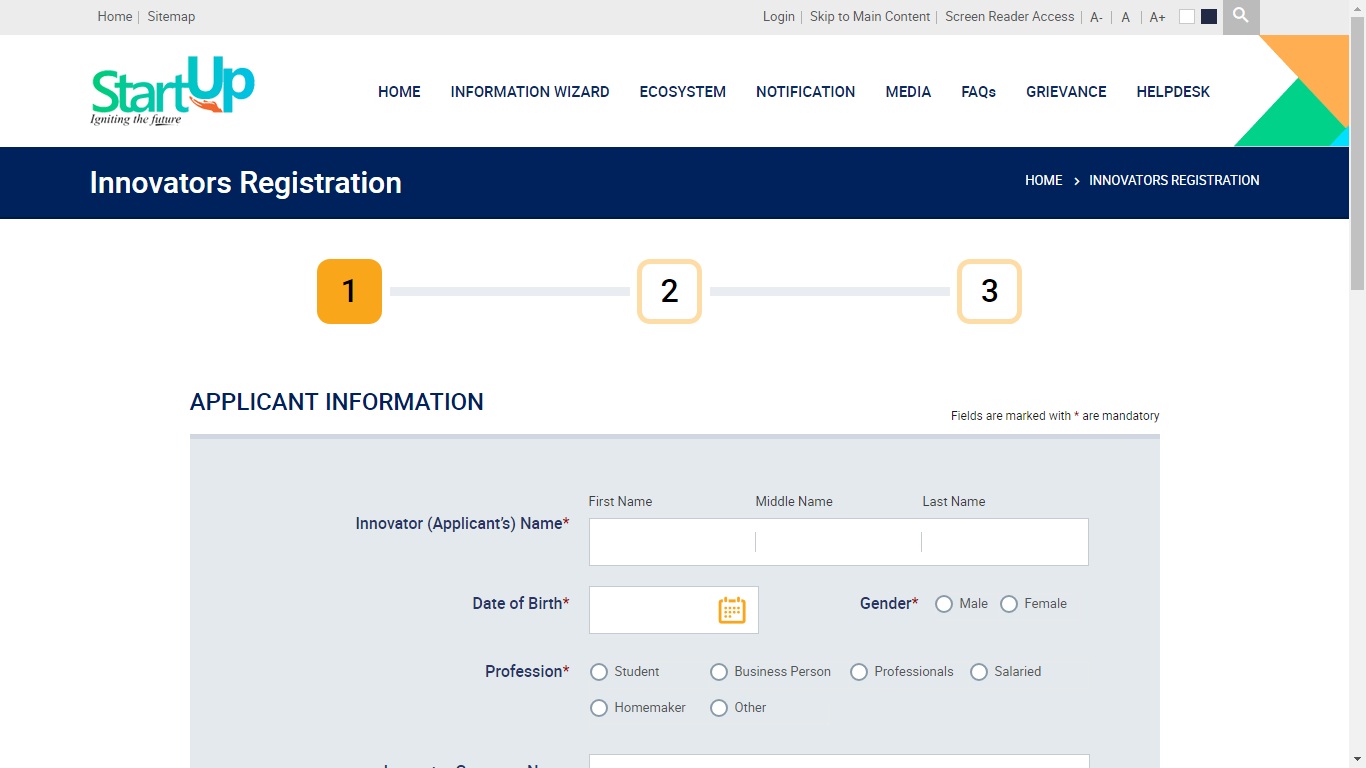
Task: Click step 3 in the progress indicator
Action: click(x=988, y=291)
